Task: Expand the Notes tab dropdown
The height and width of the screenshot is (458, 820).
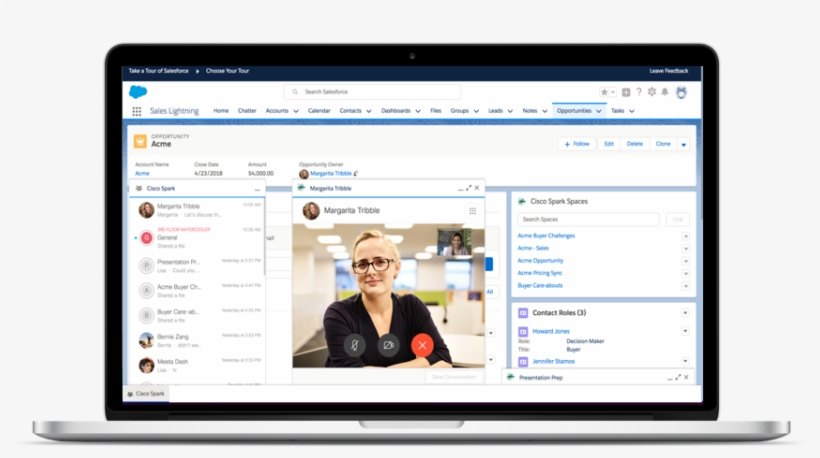Action: [544, 111]
